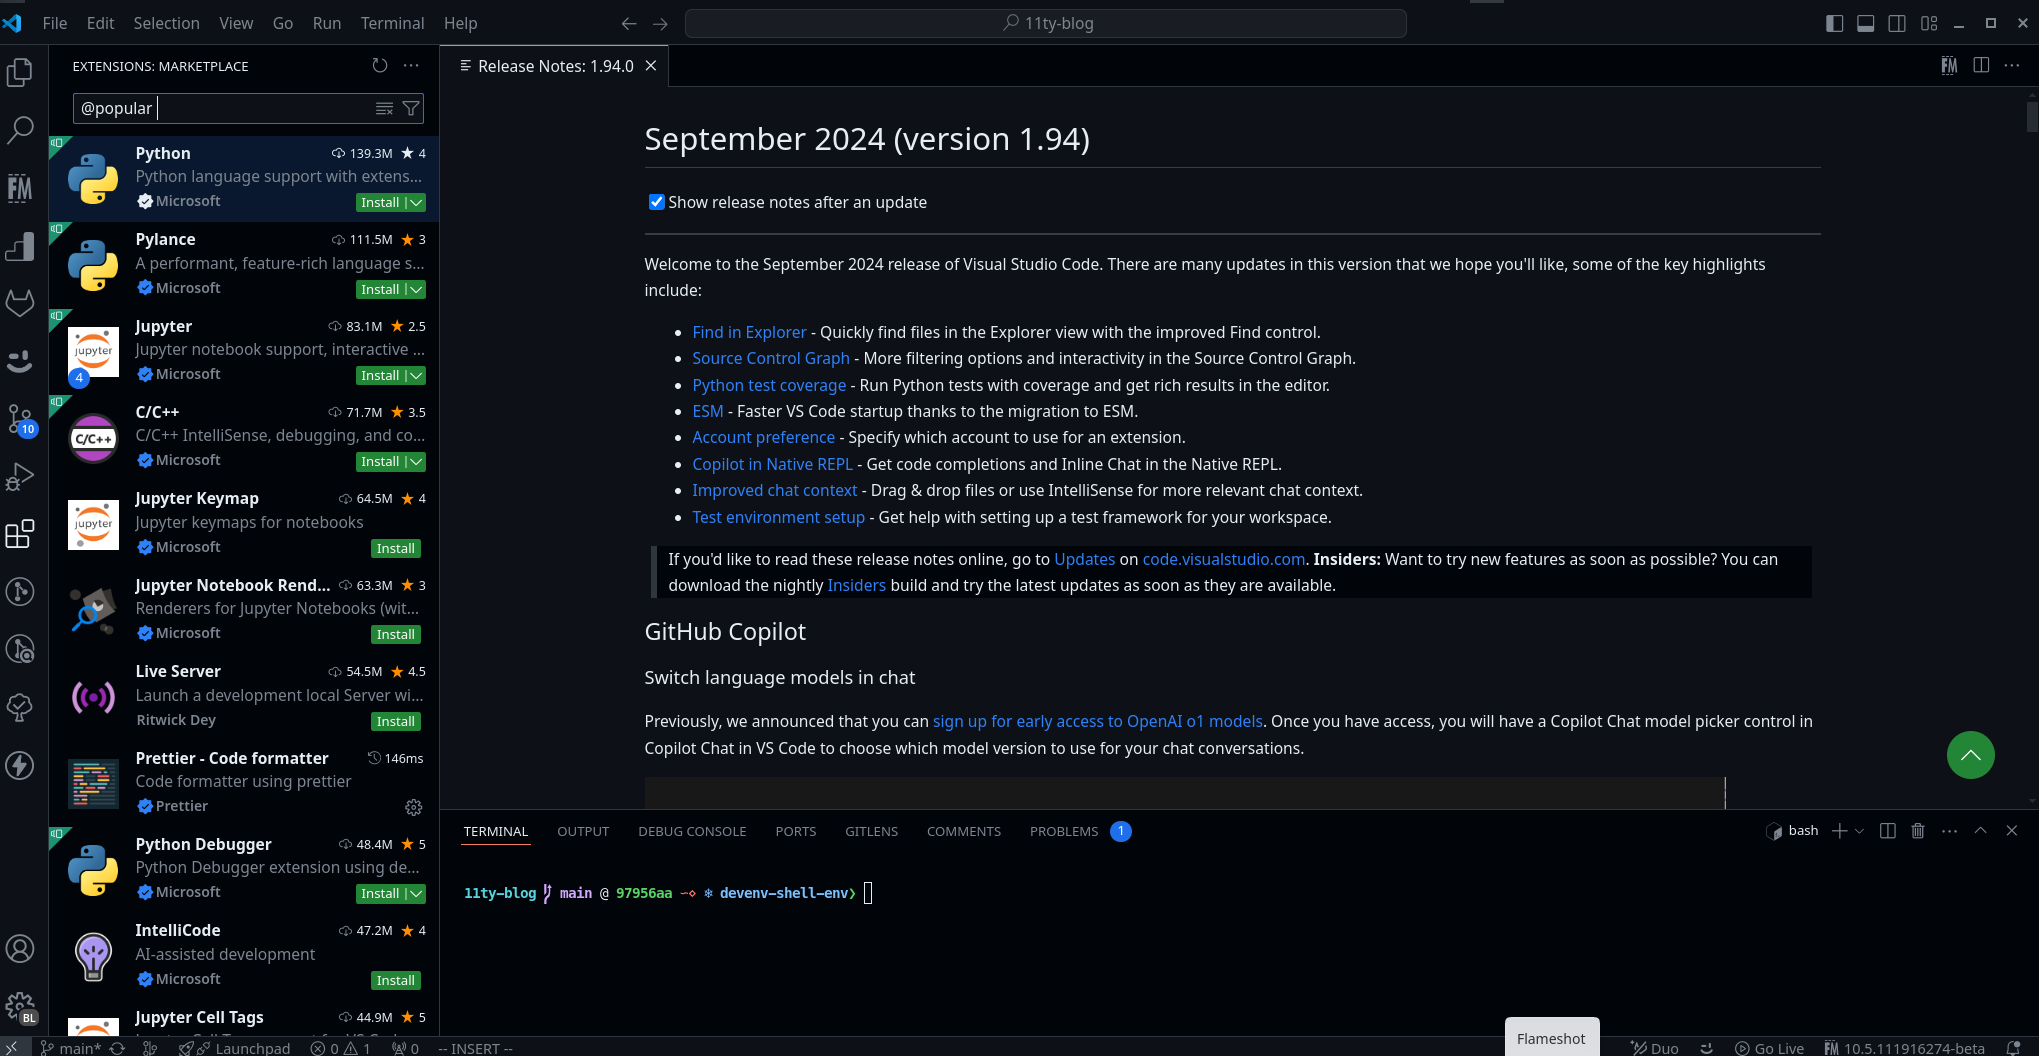Open the GitLens view in activity bar
2039x1056 pixels.
[x=20, y=591]
